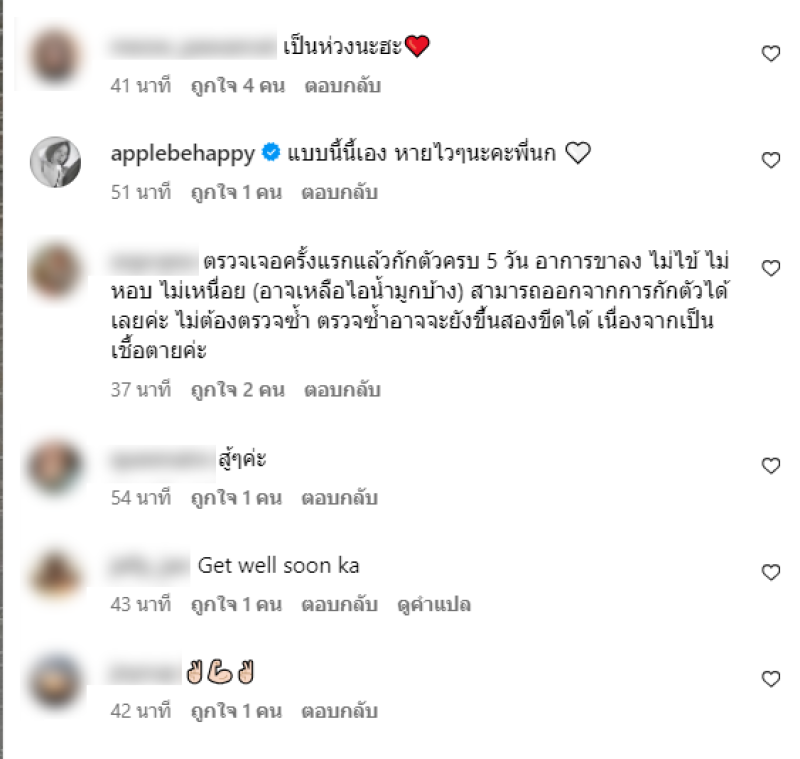Click applebehappy's verified badge
Image resolution: width=800 pixels, height=759 pixels.
[271, 152]
